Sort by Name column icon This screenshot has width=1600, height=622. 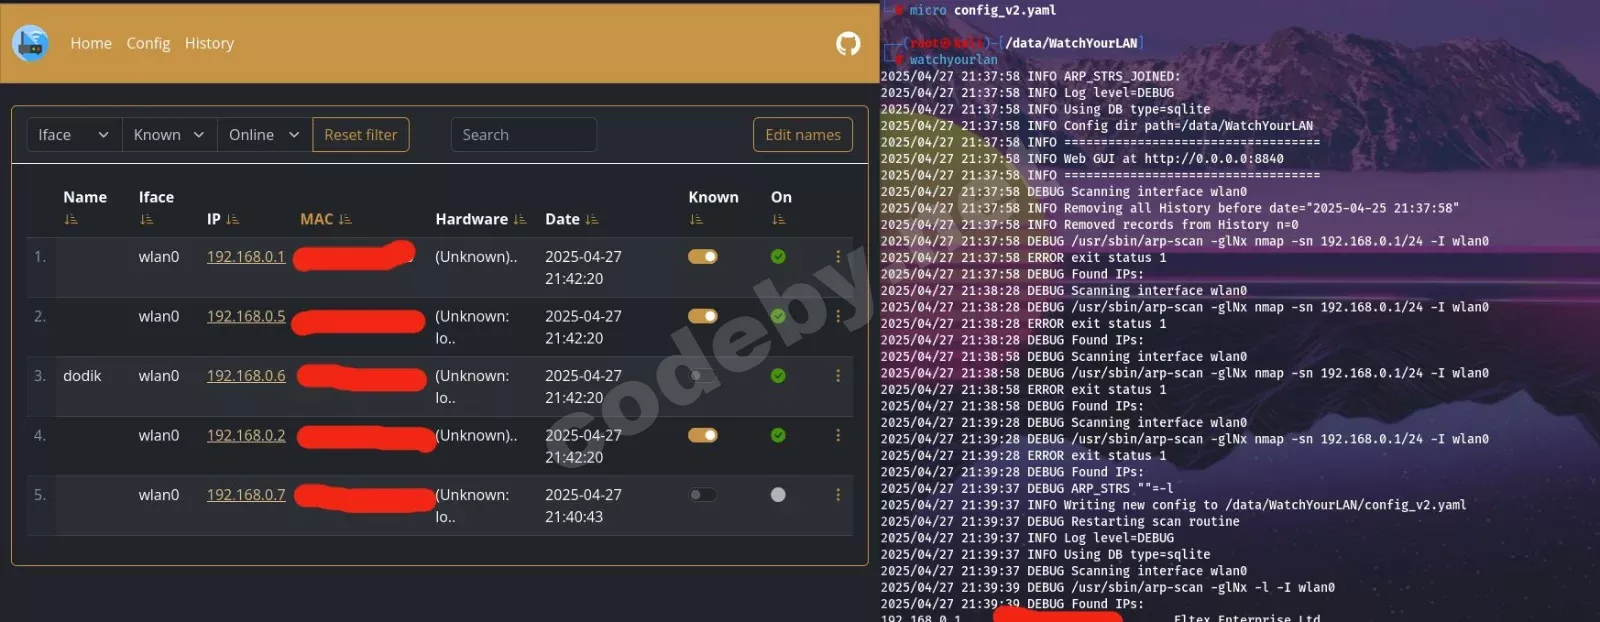[71, 220]
